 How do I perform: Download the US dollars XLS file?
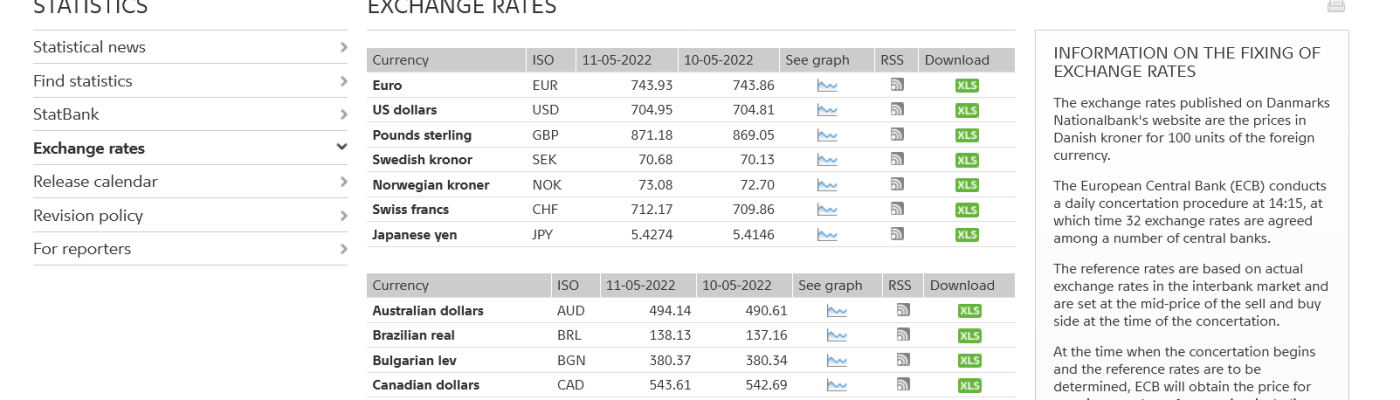point(966,110)
